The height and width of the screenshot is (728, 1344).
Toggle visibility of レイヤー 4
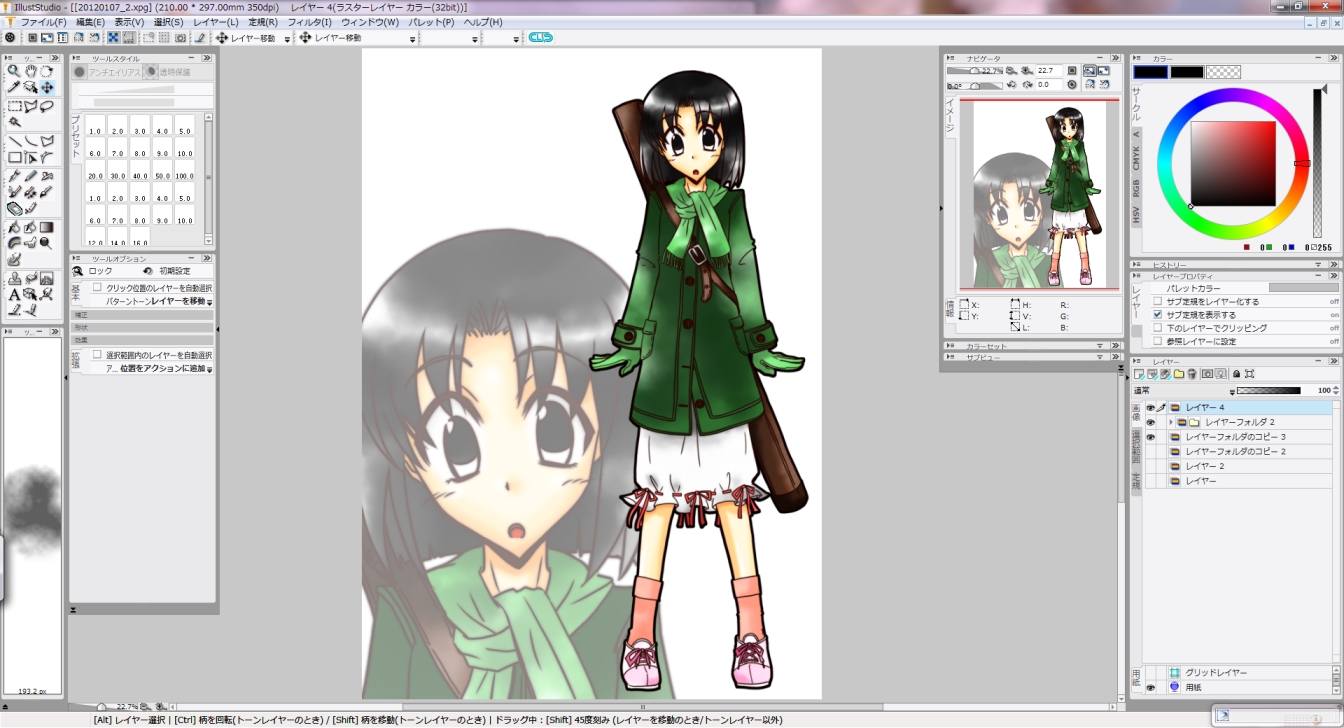click(x=1150, y=408)
